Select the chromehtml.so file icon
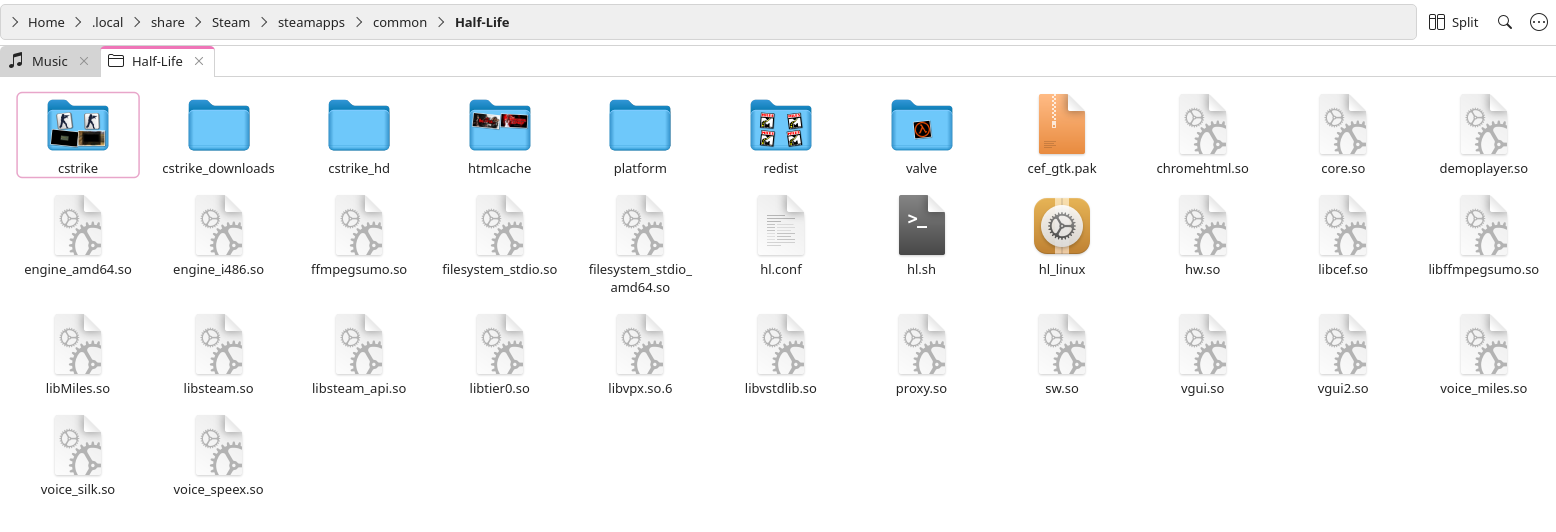 click(x=1203, y=124)
